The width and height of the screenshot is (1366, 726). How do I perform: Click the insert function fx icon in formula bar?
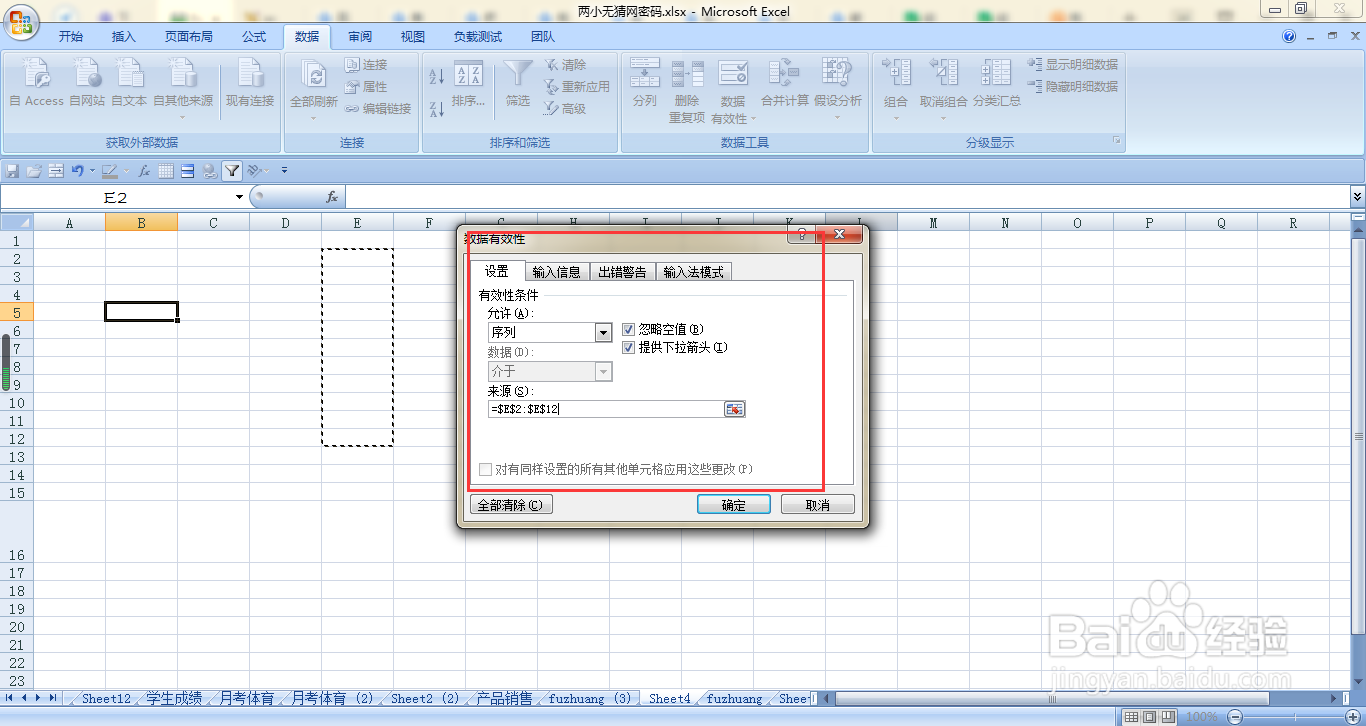[332, 198]
